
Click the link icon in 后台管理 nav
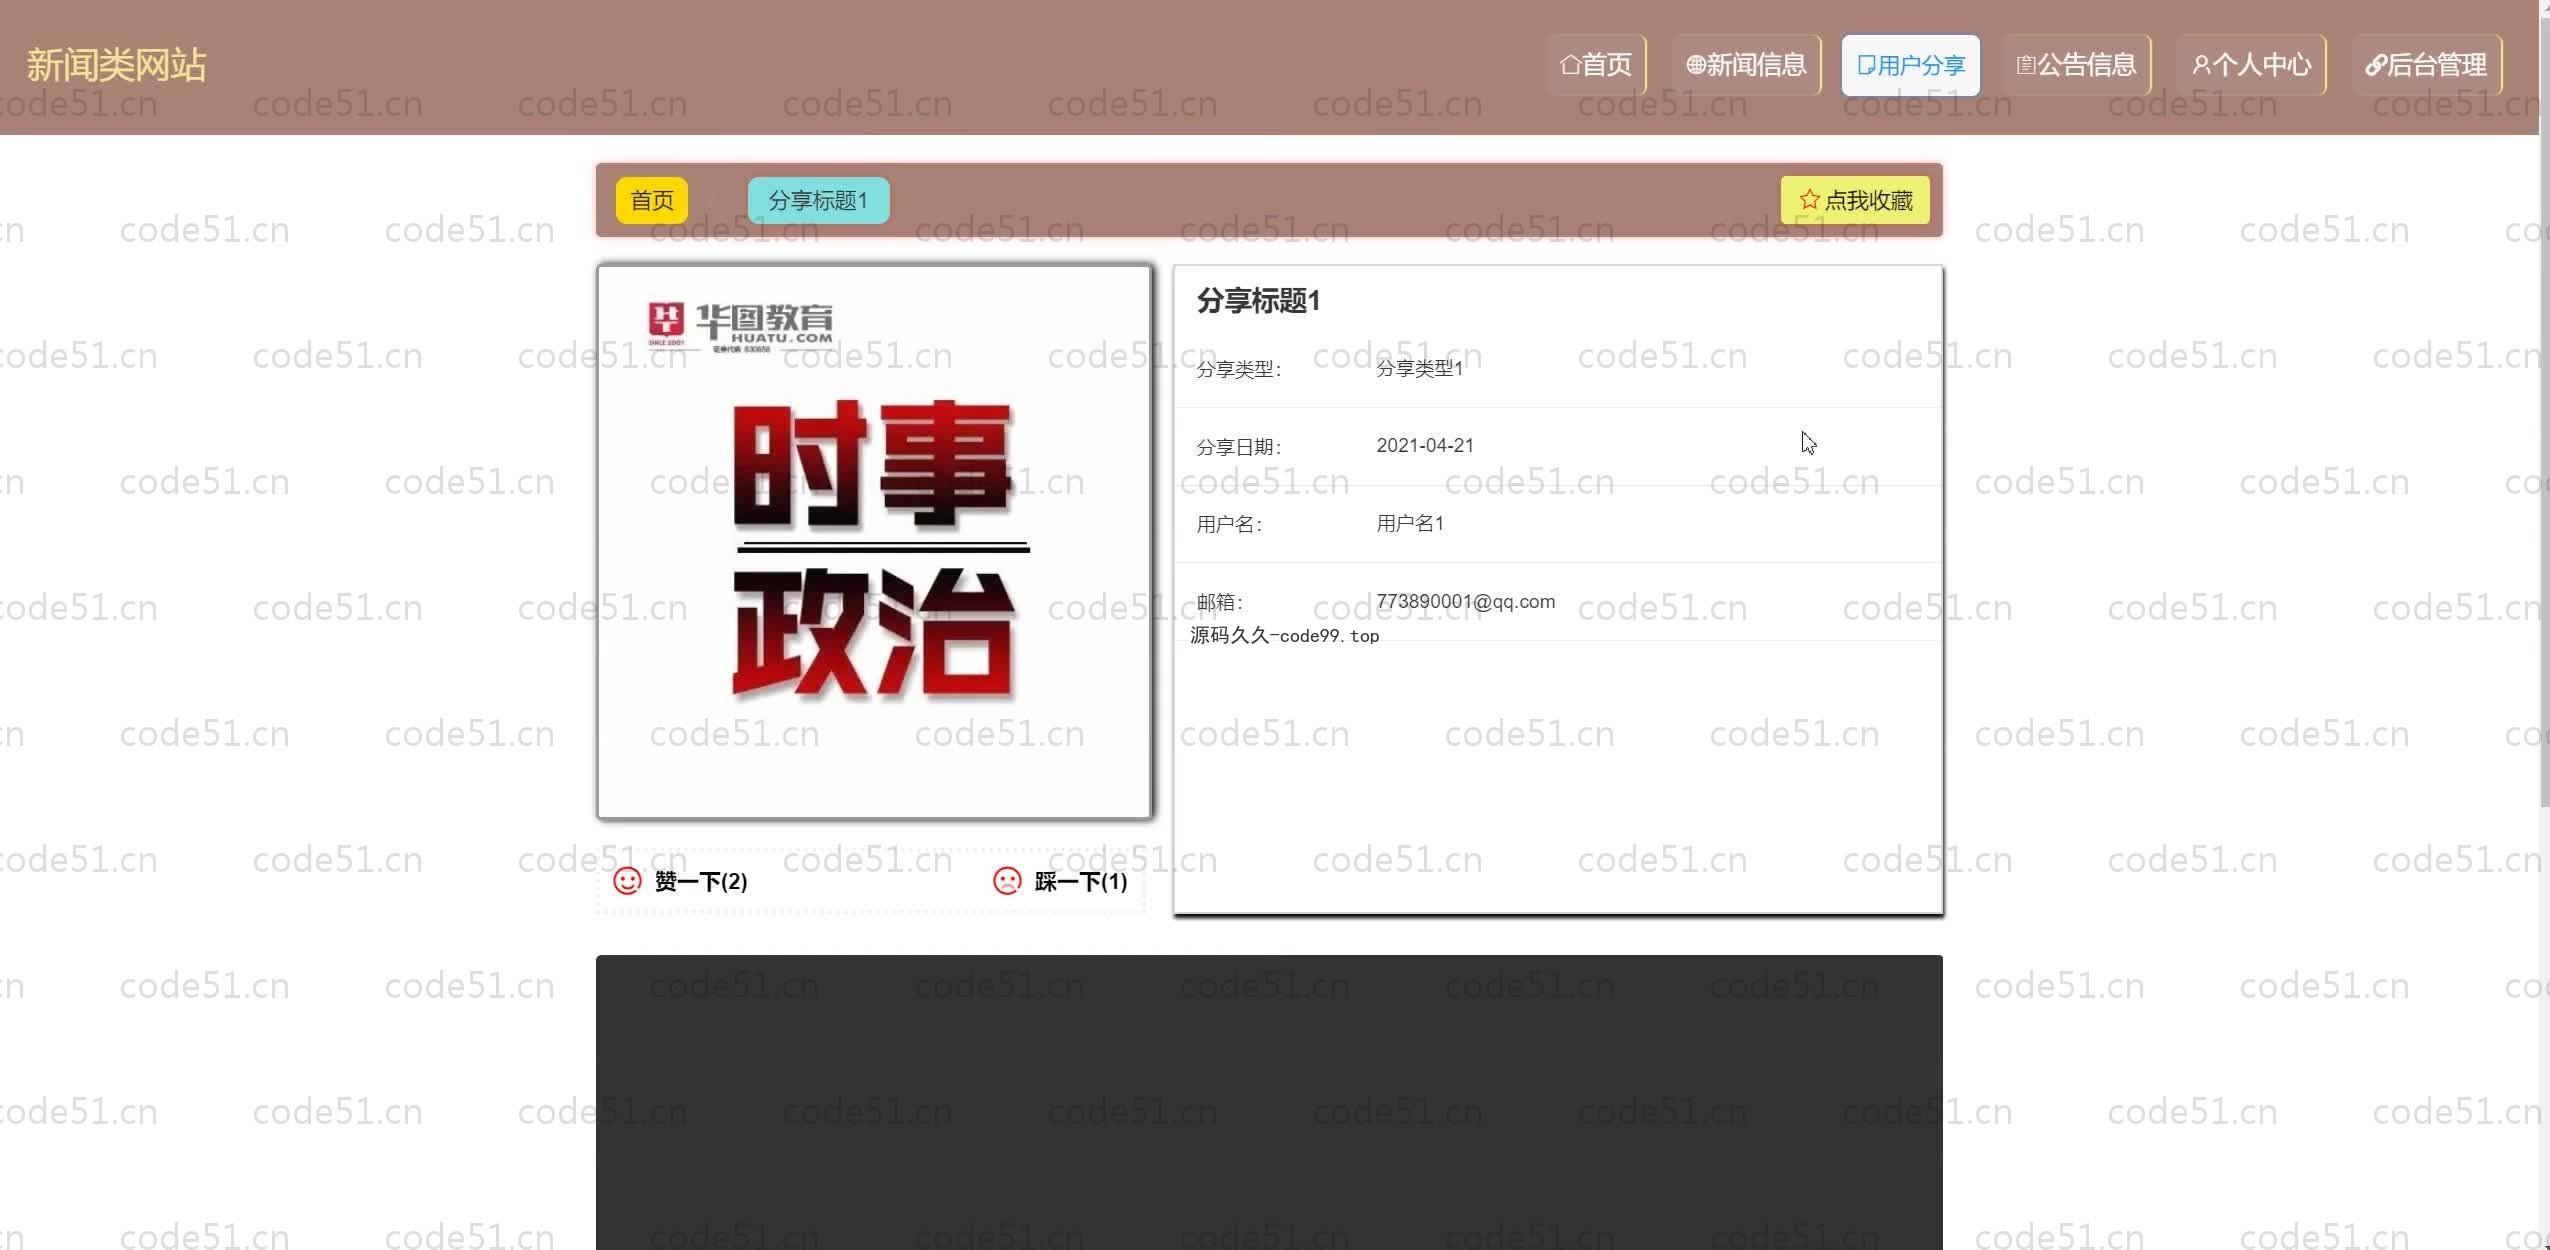(2376, 66)
